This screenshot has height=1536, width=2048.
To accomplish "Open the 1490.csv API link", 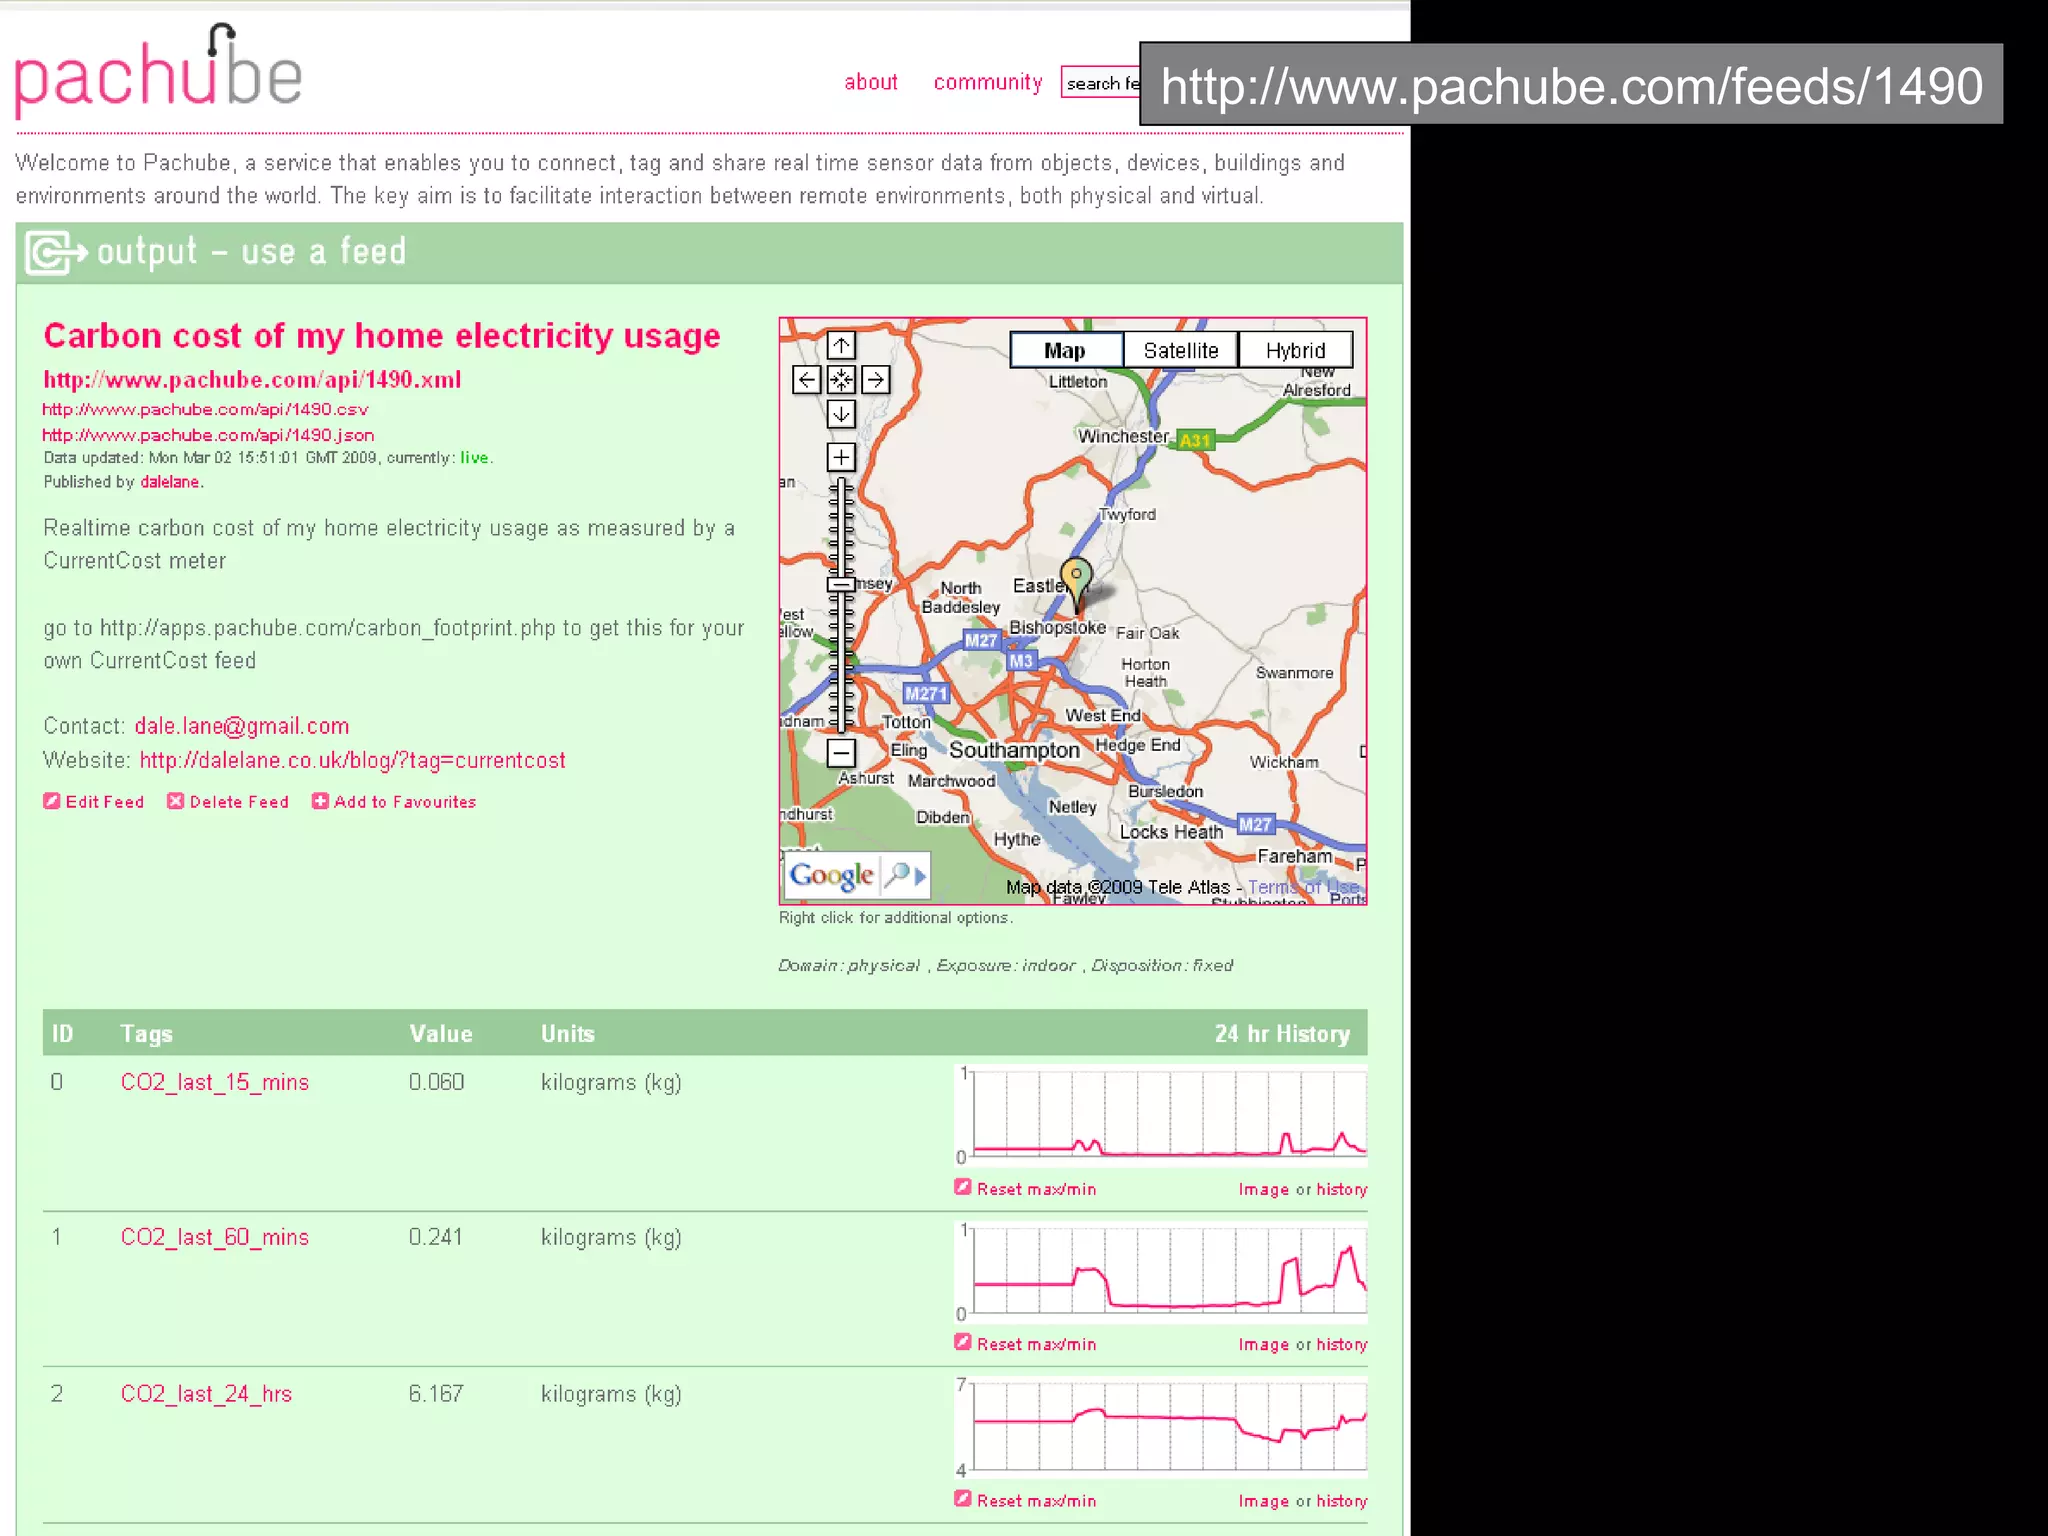I will coord(205,410).
